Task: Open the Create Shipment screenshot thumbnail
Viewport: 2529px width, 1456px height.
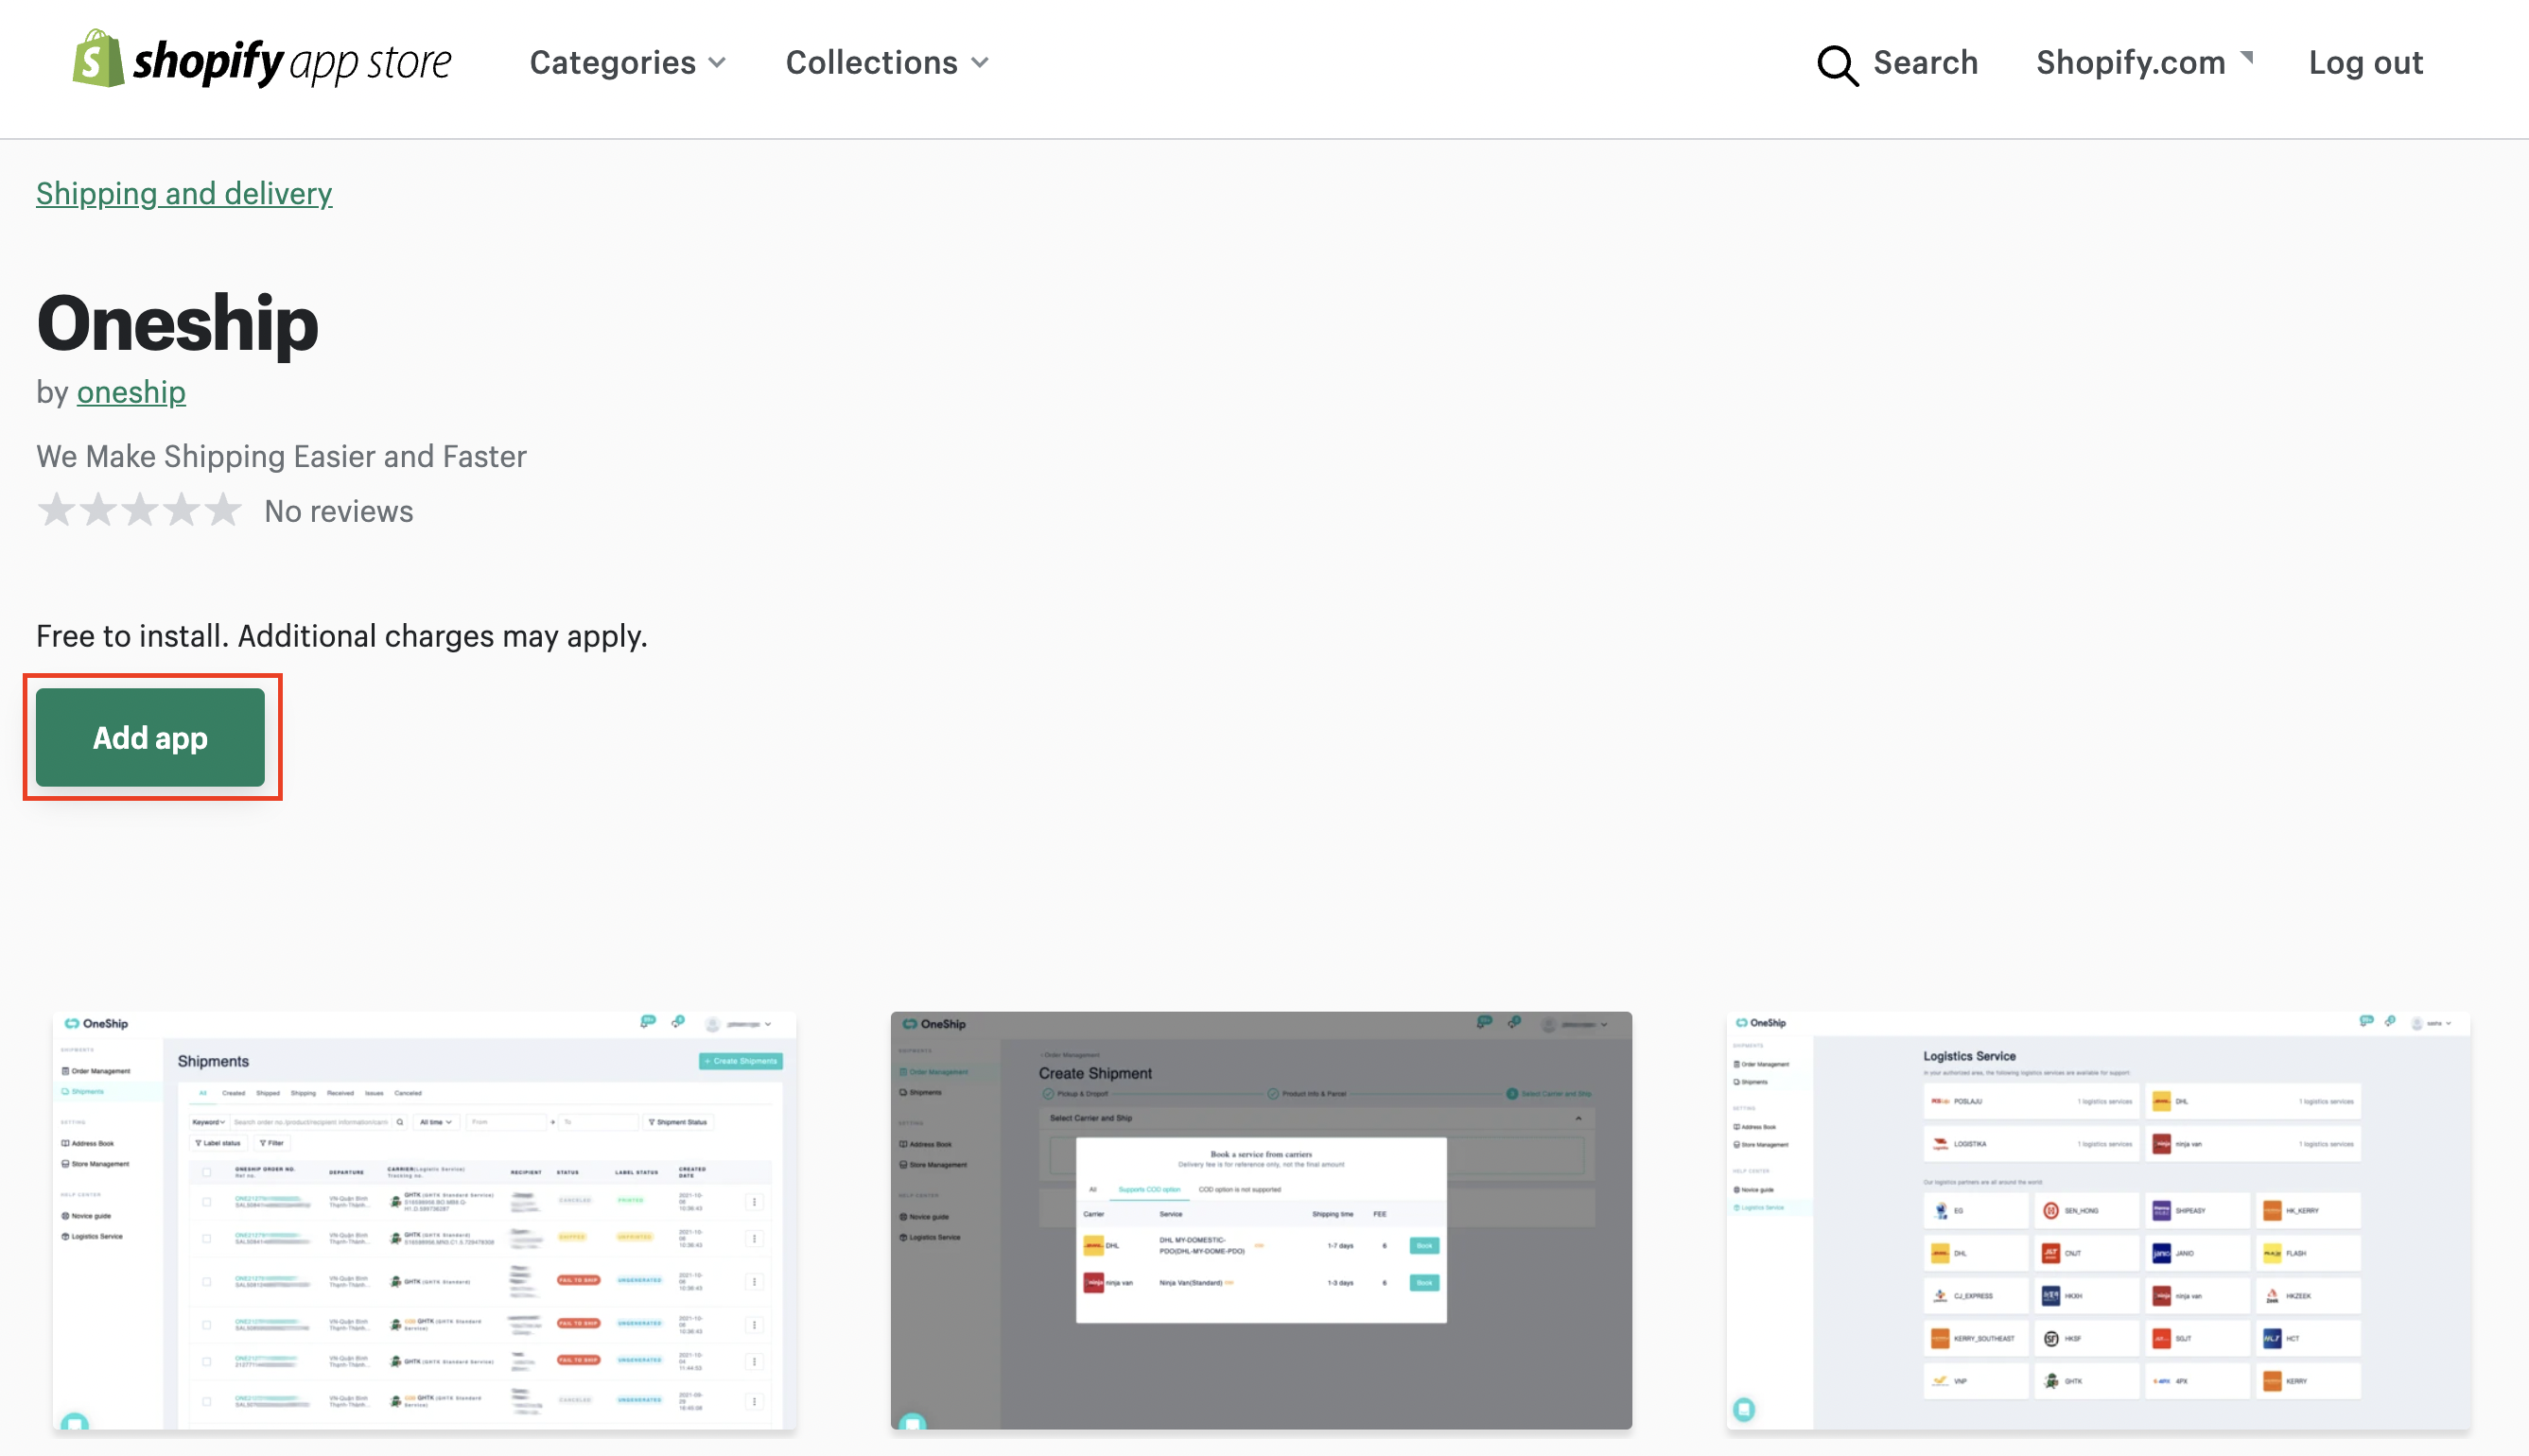Action: click(1261, 1219)
